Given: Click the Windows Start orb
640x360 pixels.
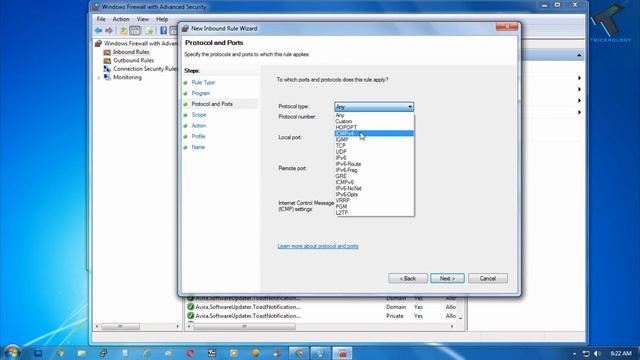Looking at the screenshot, I should 13,352.
